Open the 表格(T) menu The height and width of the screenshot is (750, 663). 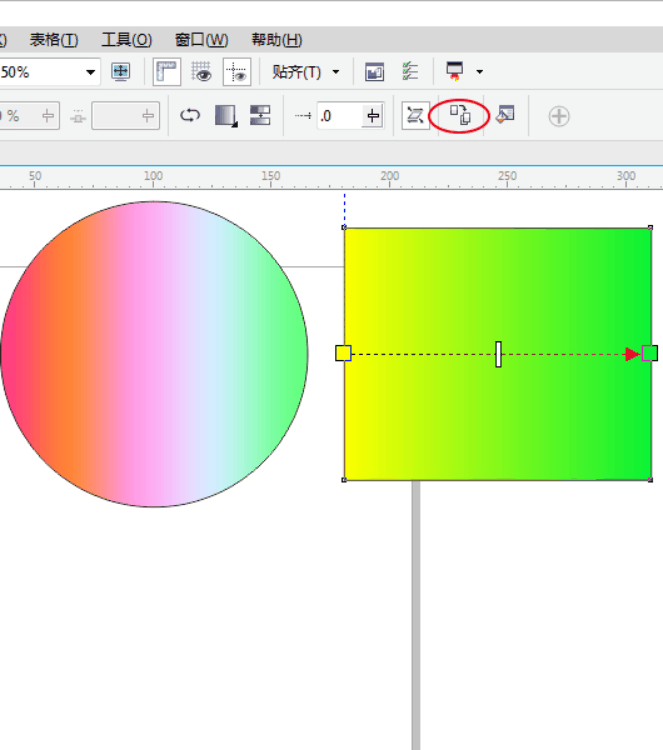pyautogui.click(x=54, y=40)
